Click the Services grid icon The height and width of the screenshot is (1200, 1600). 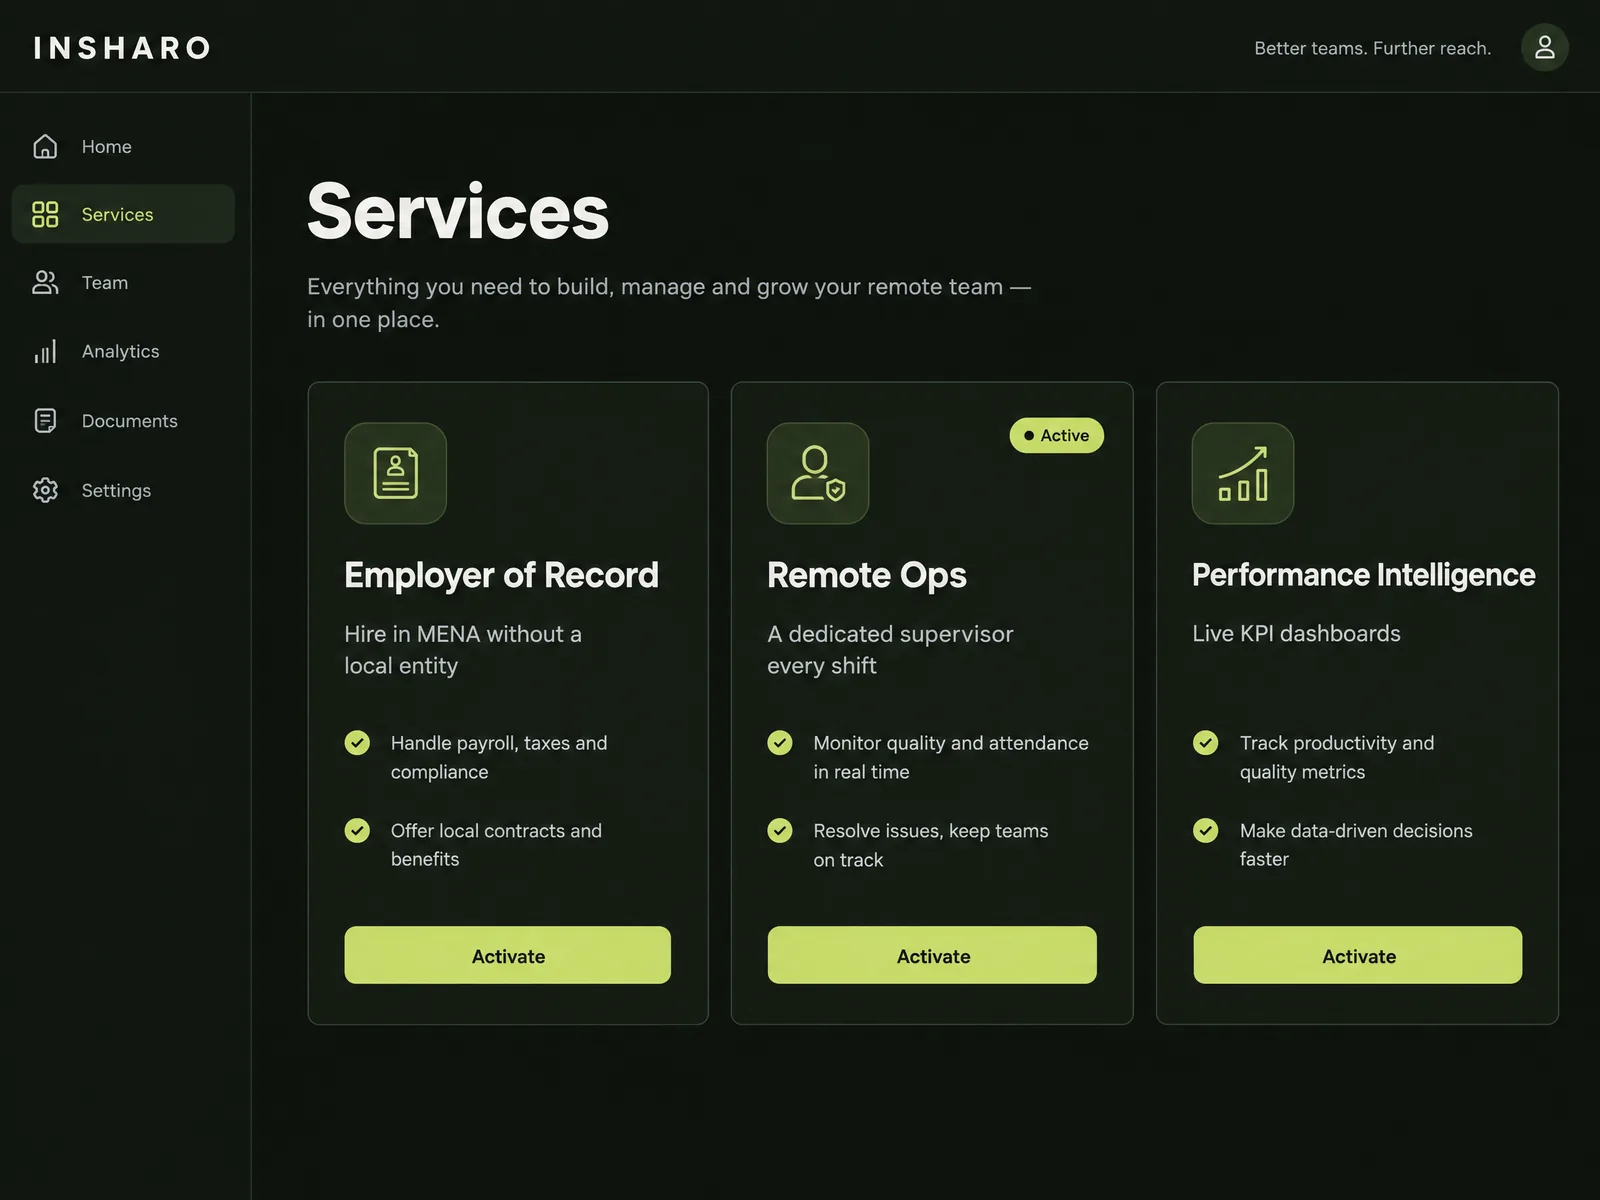45,214
